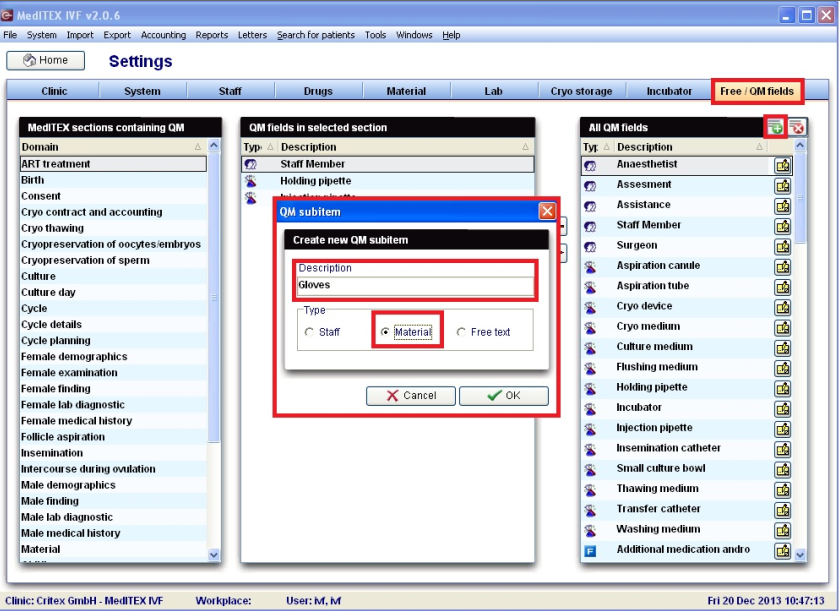Click the material type icon beside Cryo device

click(590, 307)
